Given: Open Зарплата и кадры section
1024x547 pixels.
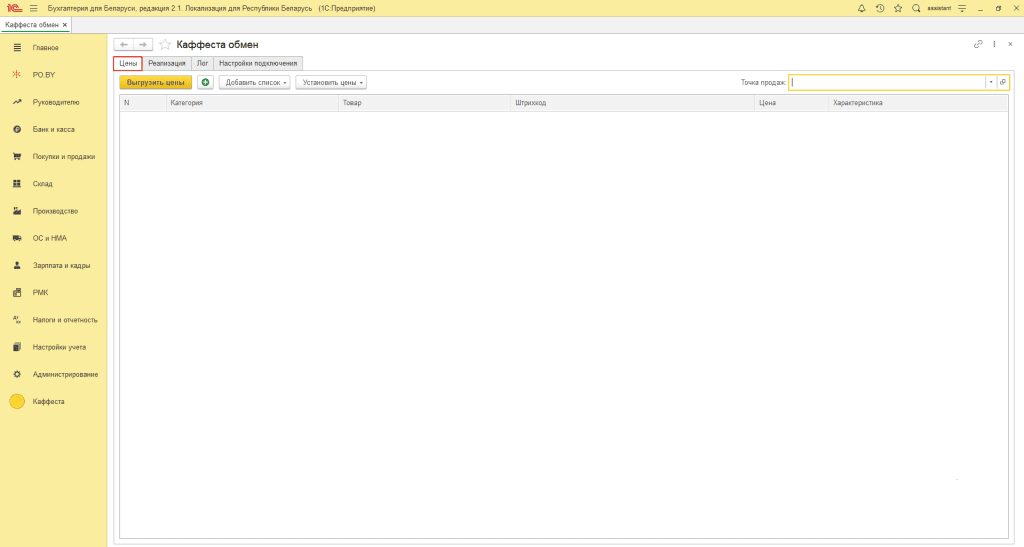Looking at the screenshot, I should (54, 266).
